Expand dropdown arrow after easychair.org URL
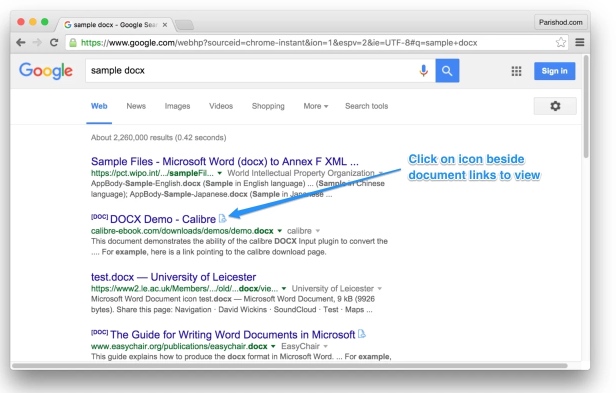The image size is (616, 393). click(273, 346)
